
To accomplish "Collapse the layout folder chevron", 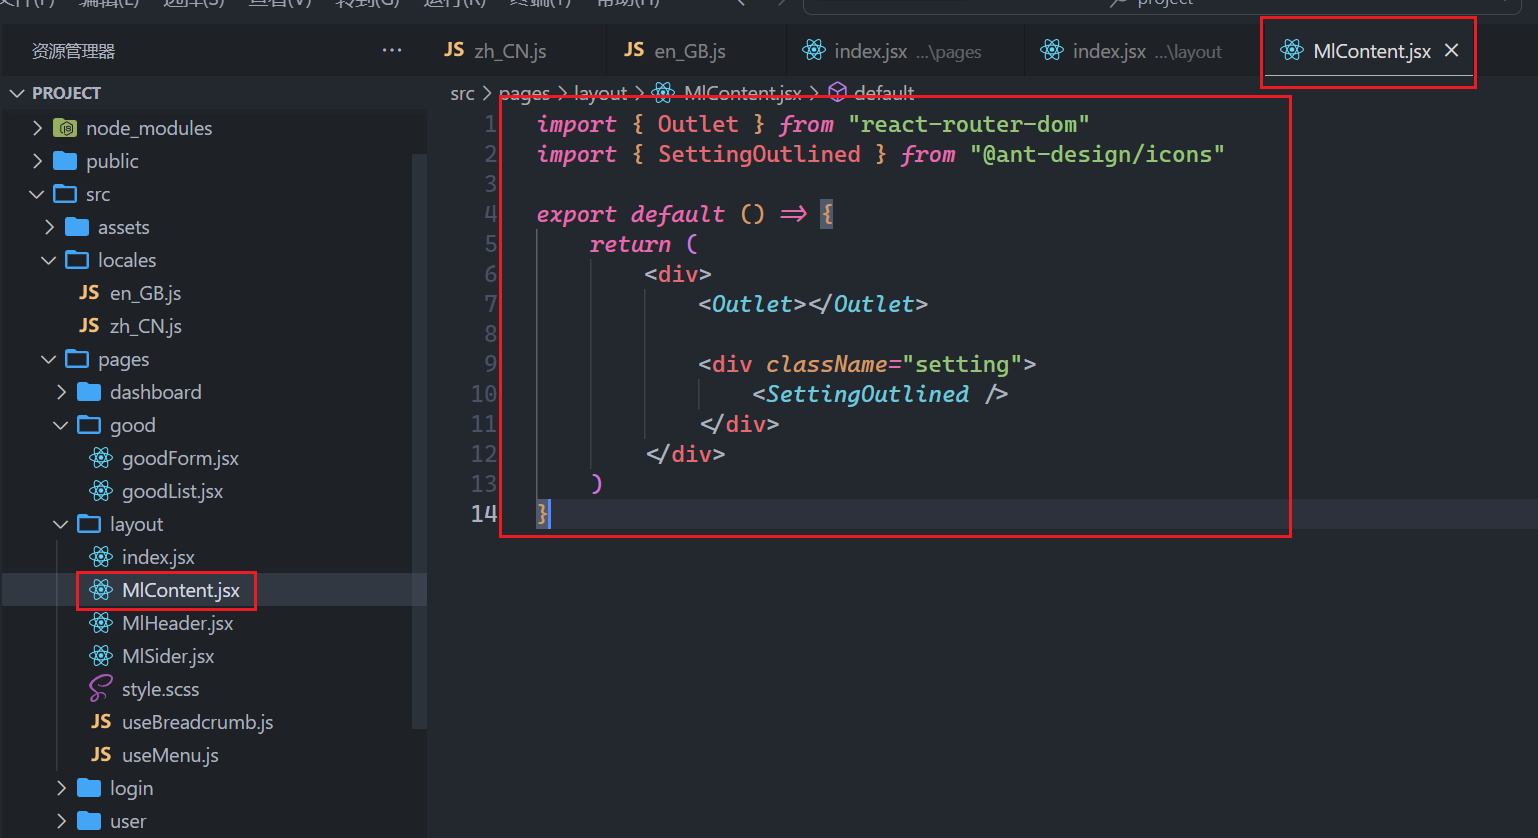I will tap(62, 524).
